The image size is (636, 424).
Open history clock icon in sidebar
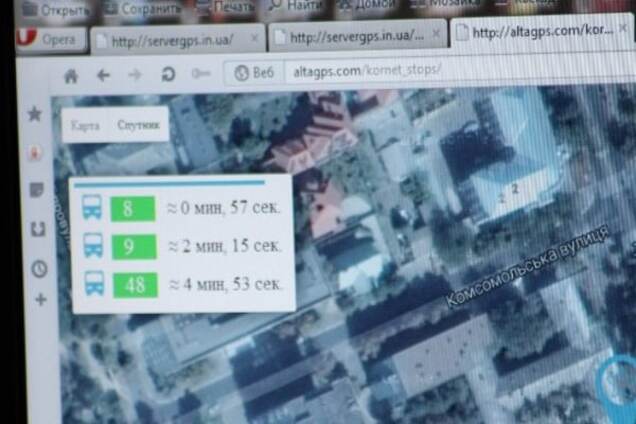pyautogui.click(x=39, y=268)
